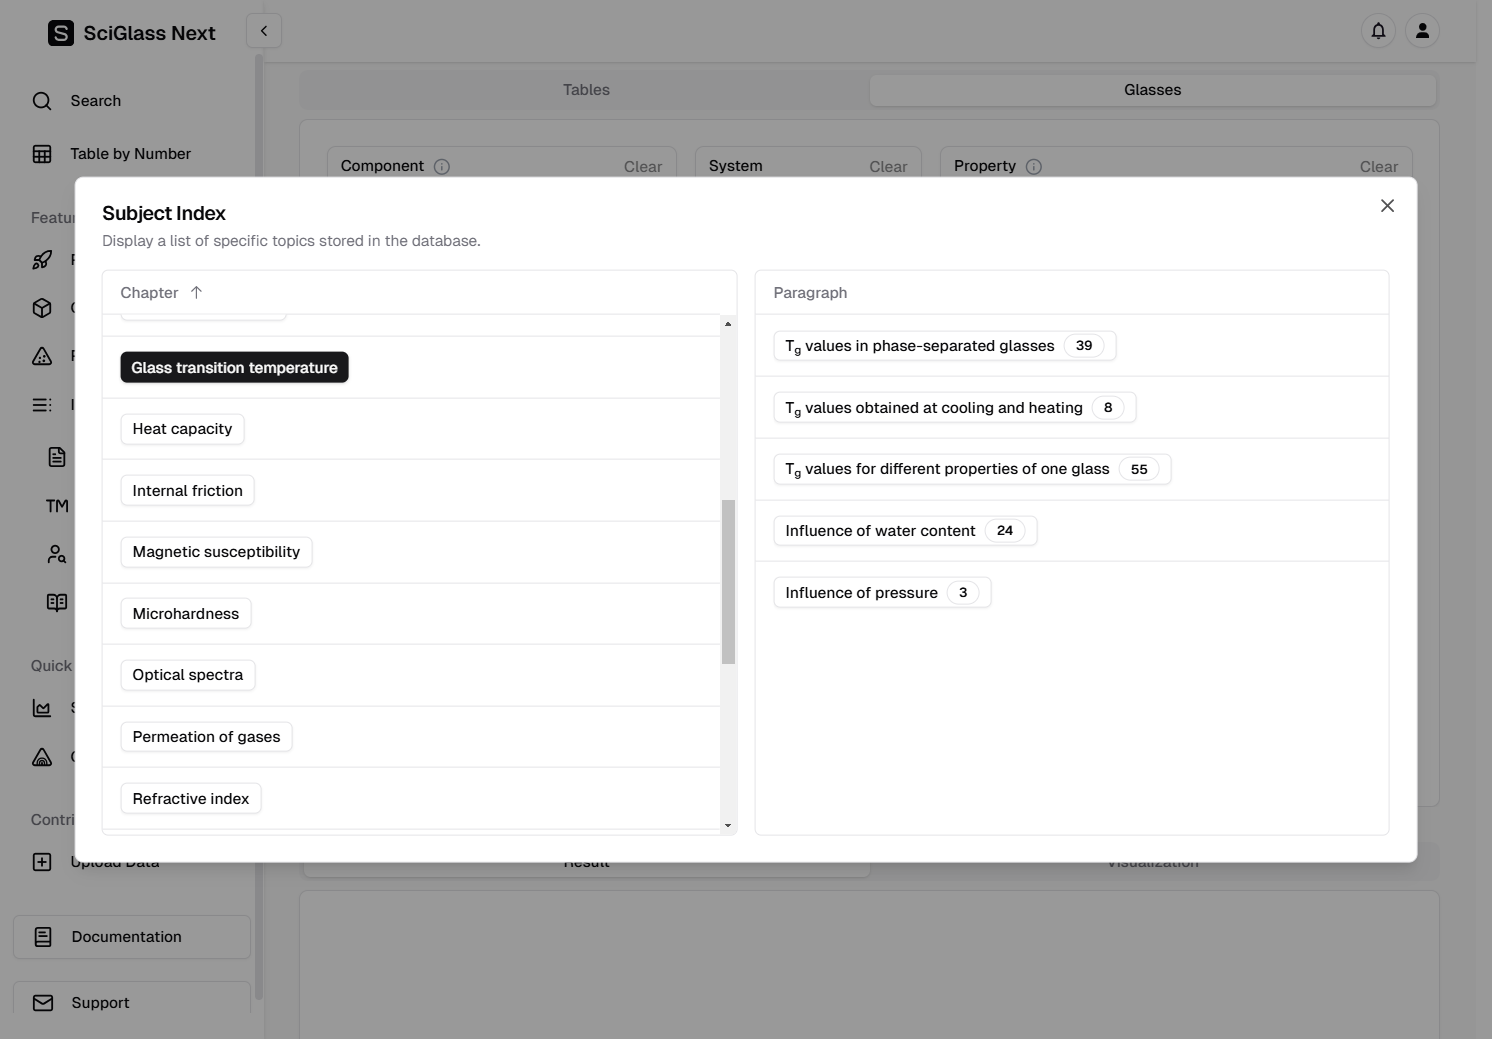The image size is (1492, 1039).
Task: Click the Table by Number grid icon
Action: coord(42,154)
